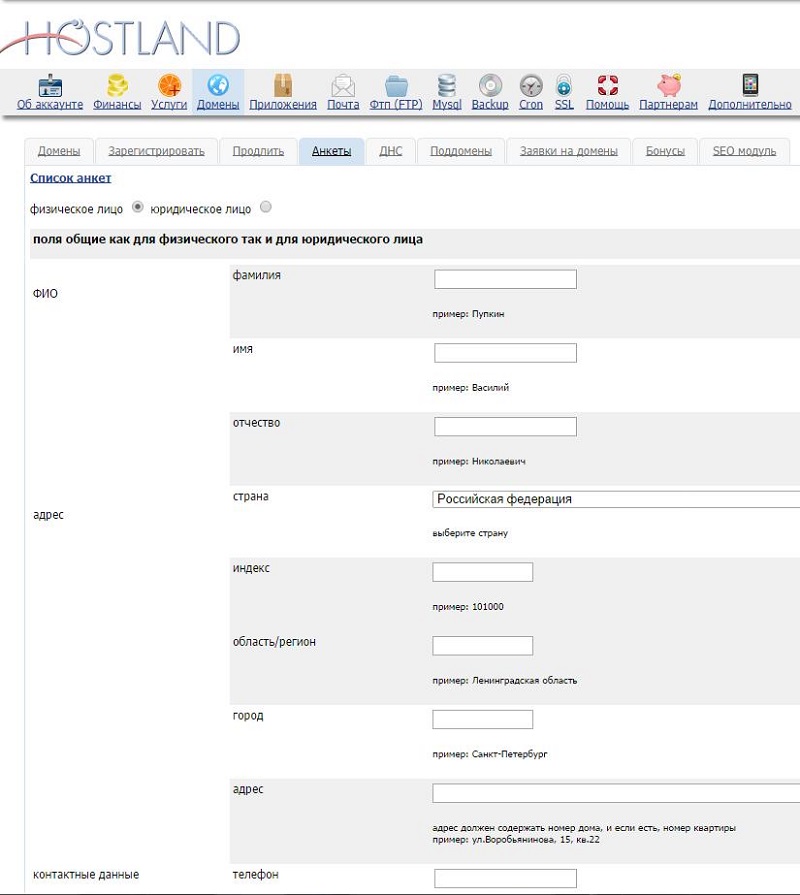Open the Фтп (FTP) folder icon

(x=396, y=86)
